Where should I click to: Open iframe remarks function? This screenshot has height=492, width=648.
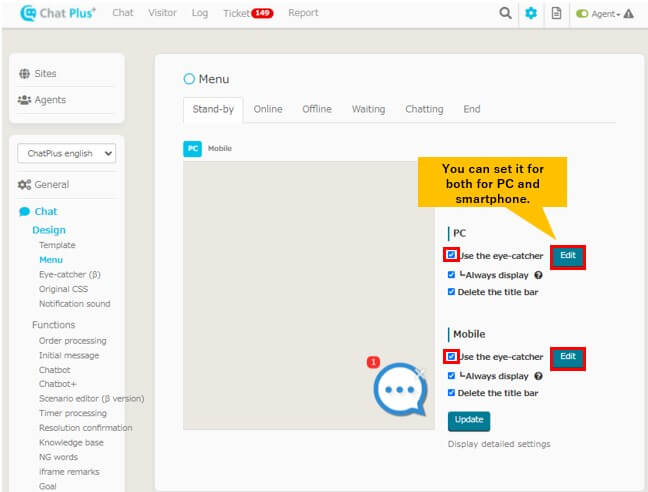(69, 472)
